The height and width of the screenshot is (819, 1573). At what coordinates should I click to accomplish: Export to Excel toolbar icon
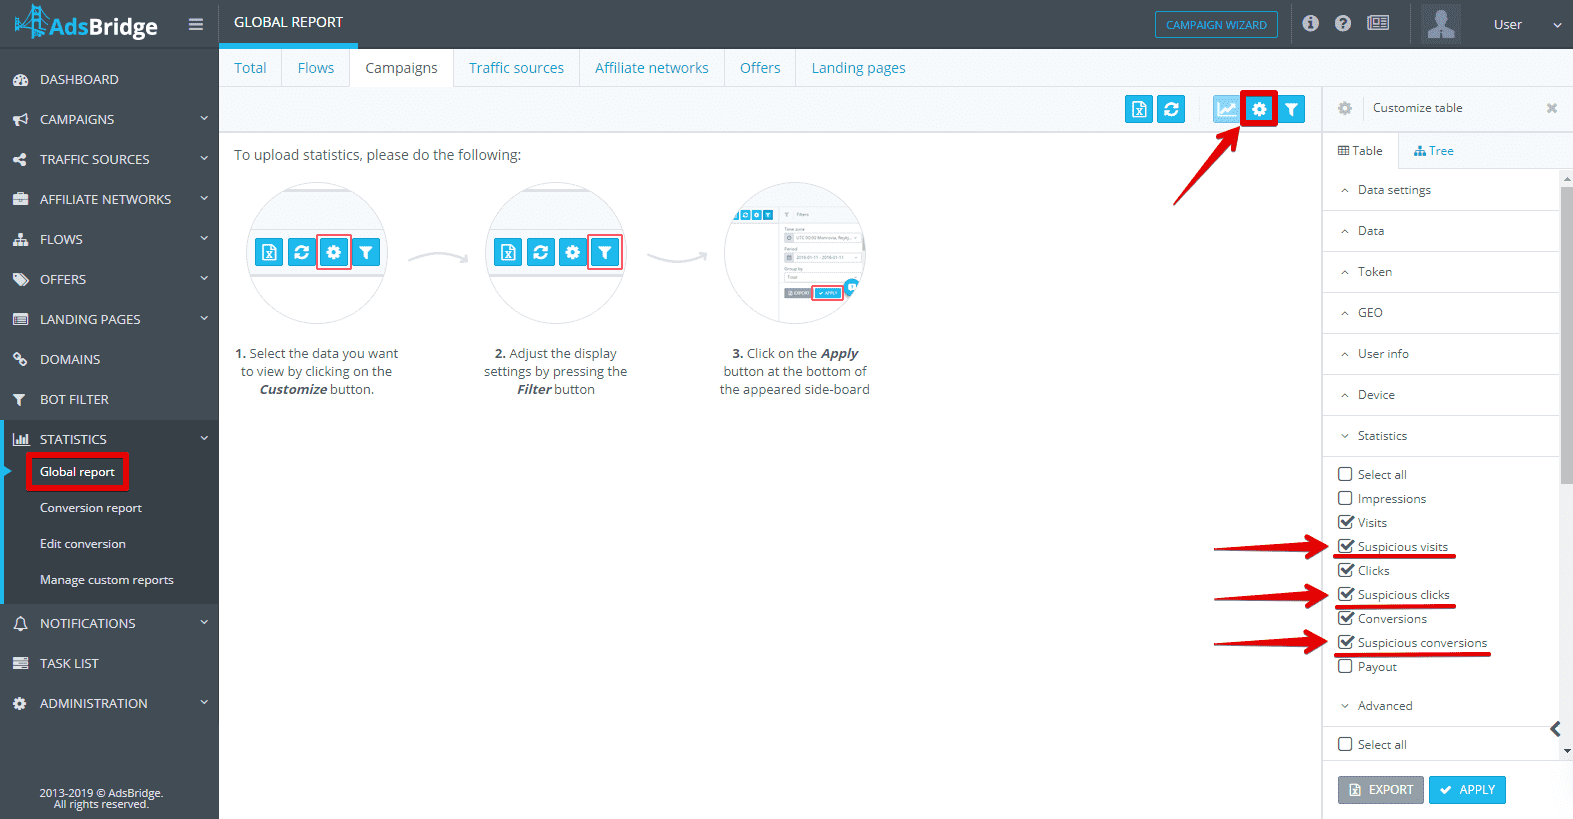click(x=1139, y=109)
